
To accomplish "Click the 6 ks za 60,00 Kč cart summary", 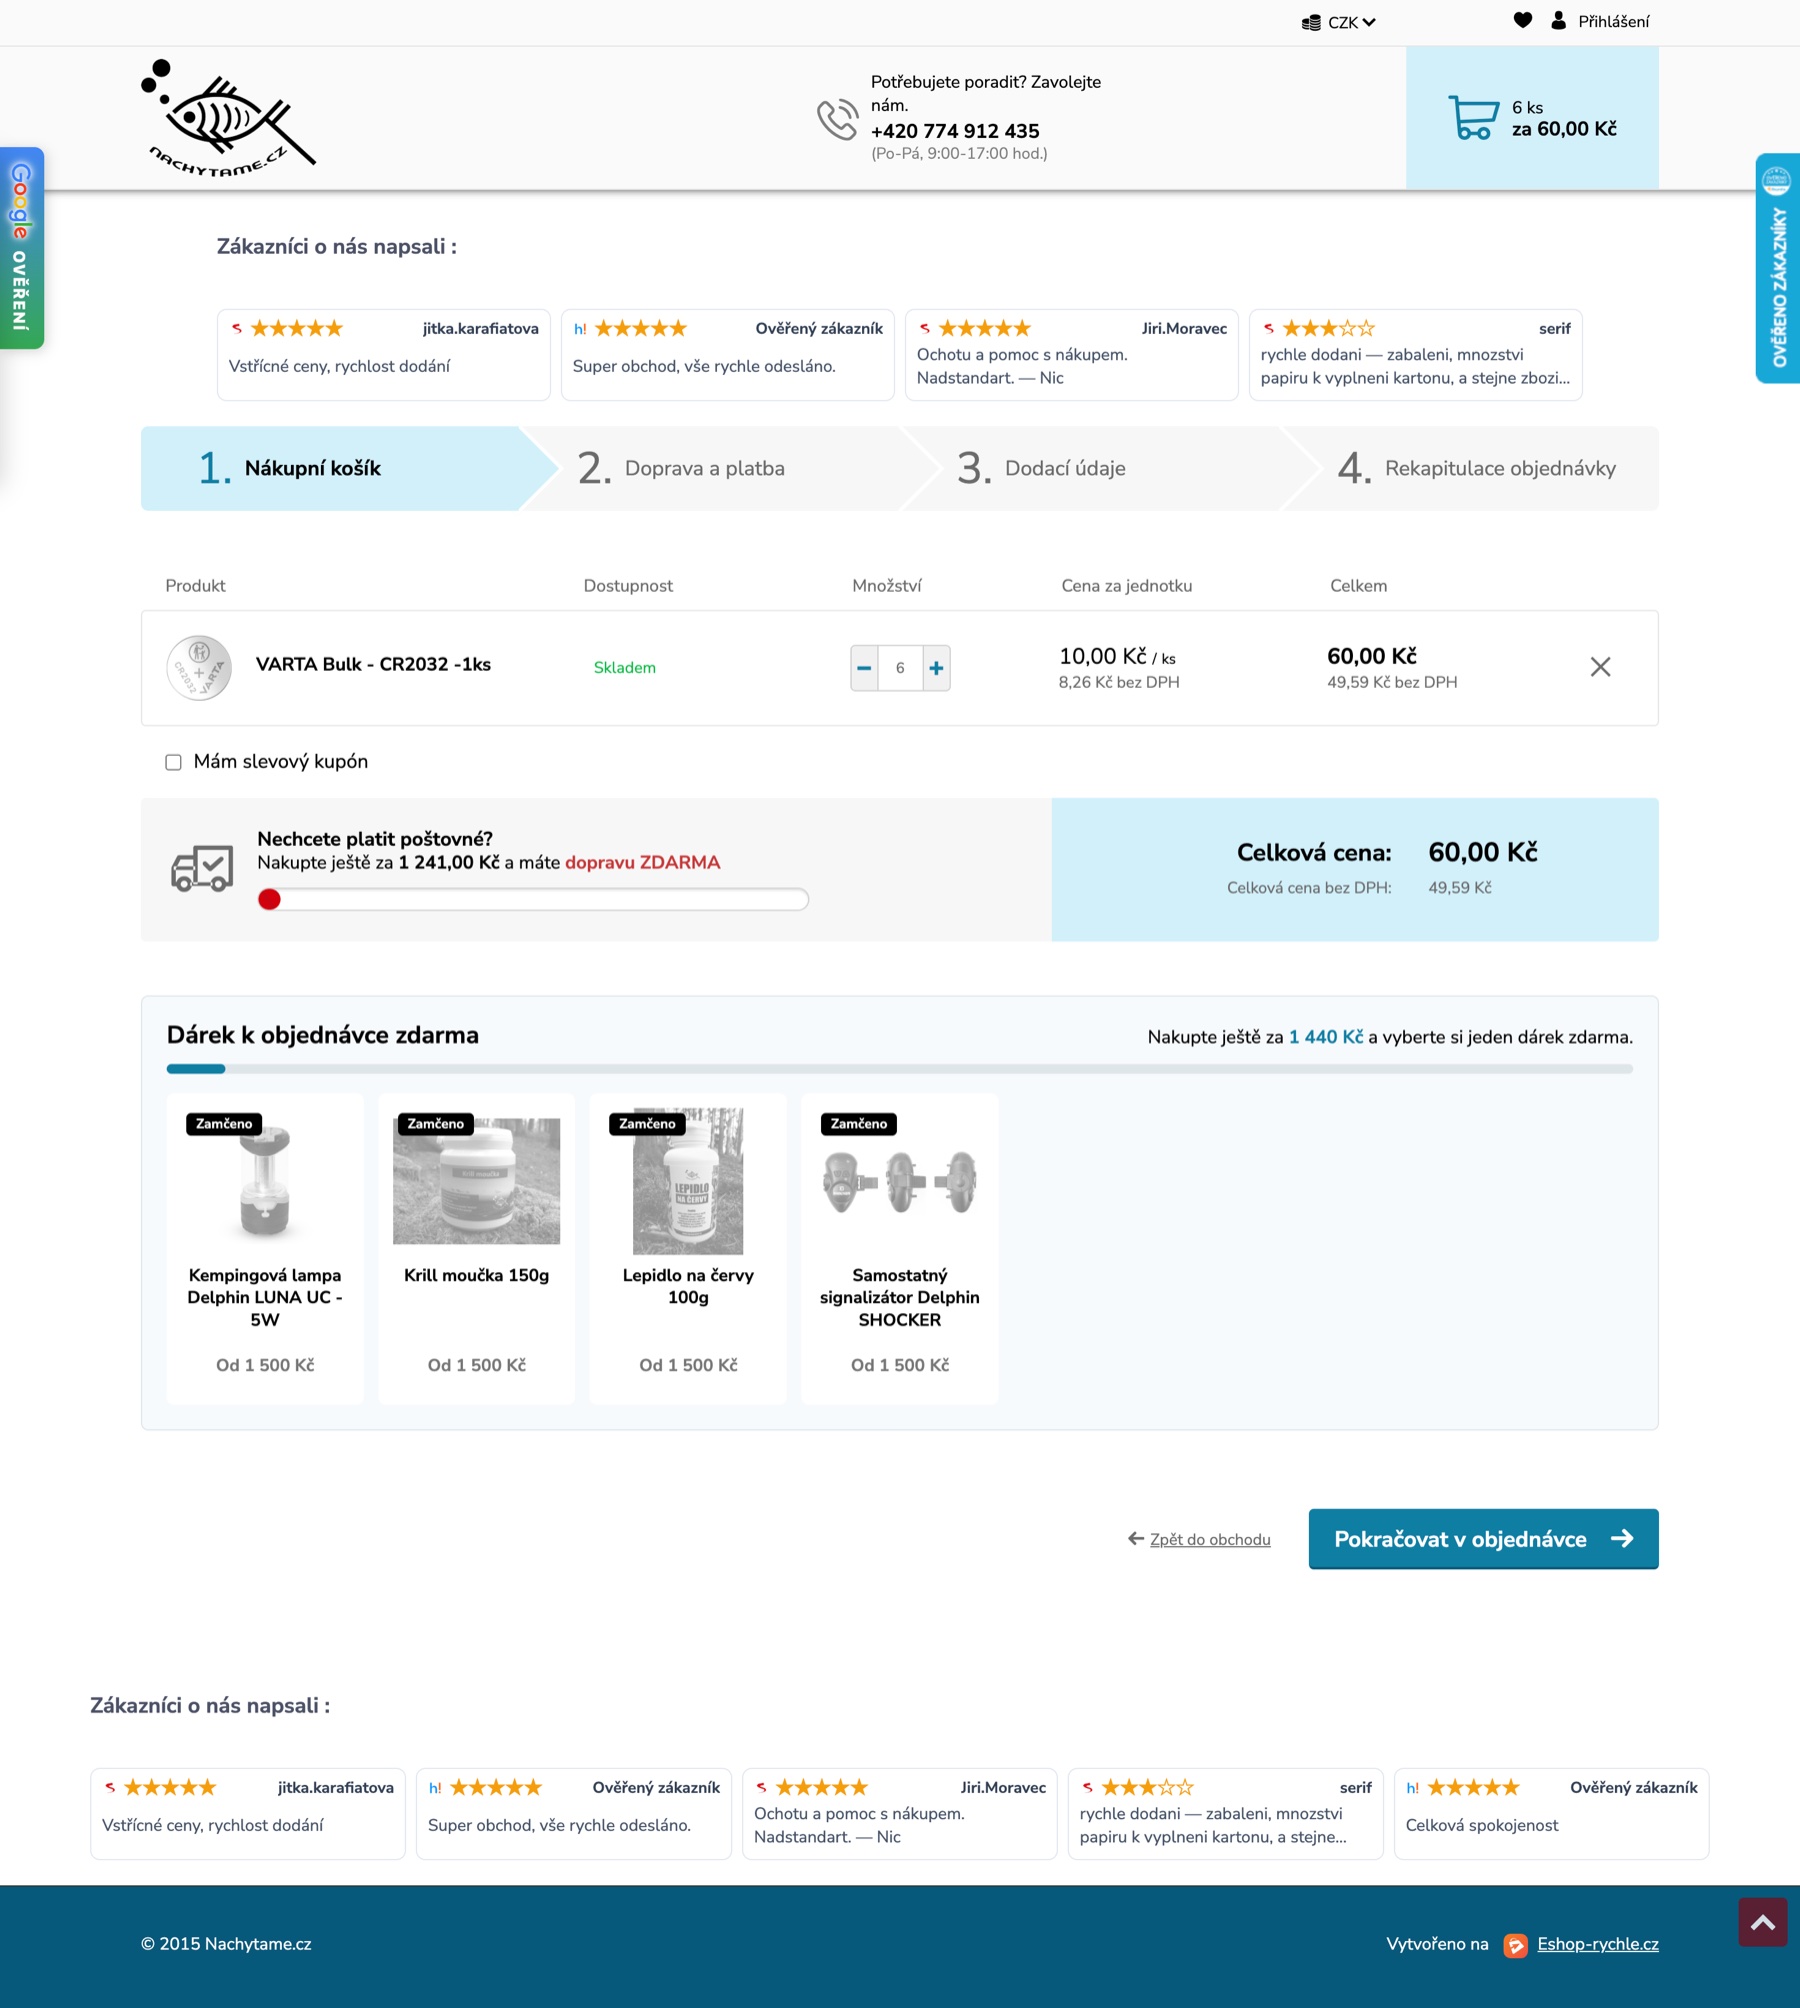I will 1564,118.
